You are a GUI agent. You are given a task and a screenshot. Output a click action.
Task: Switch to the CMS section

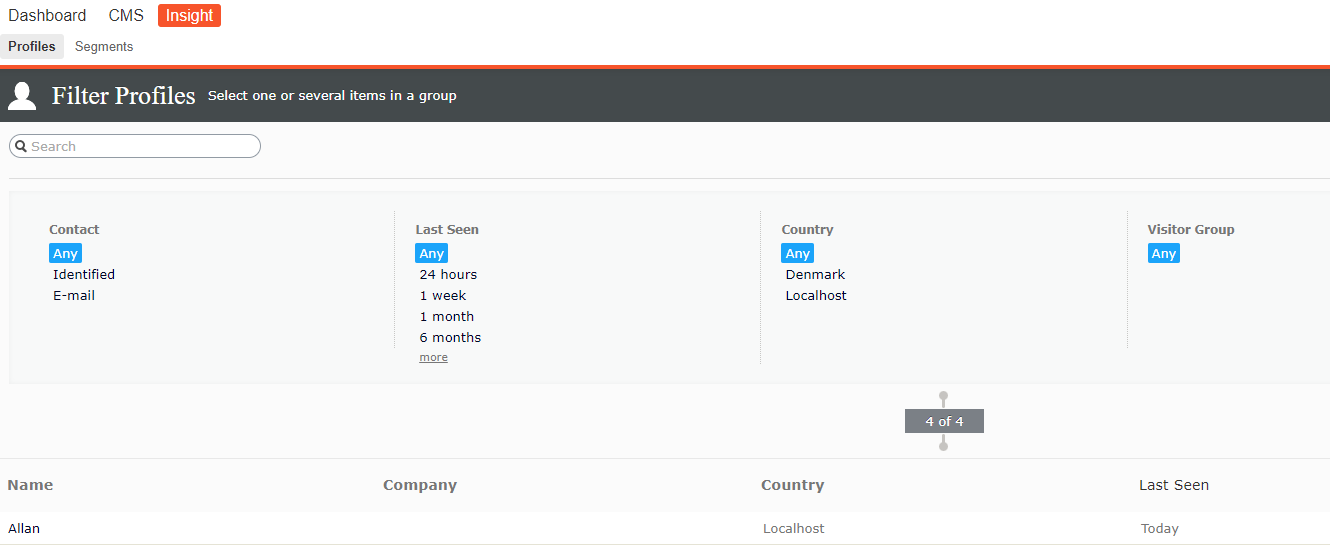(126, 16)
